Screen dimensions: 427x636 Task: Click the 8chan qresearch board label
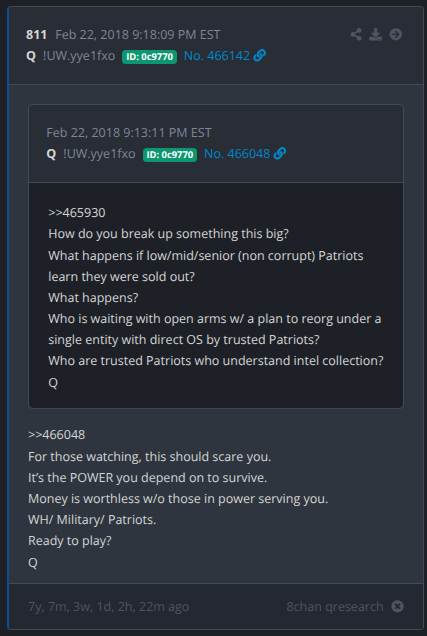pyautogui.click(x=335, y=606)
